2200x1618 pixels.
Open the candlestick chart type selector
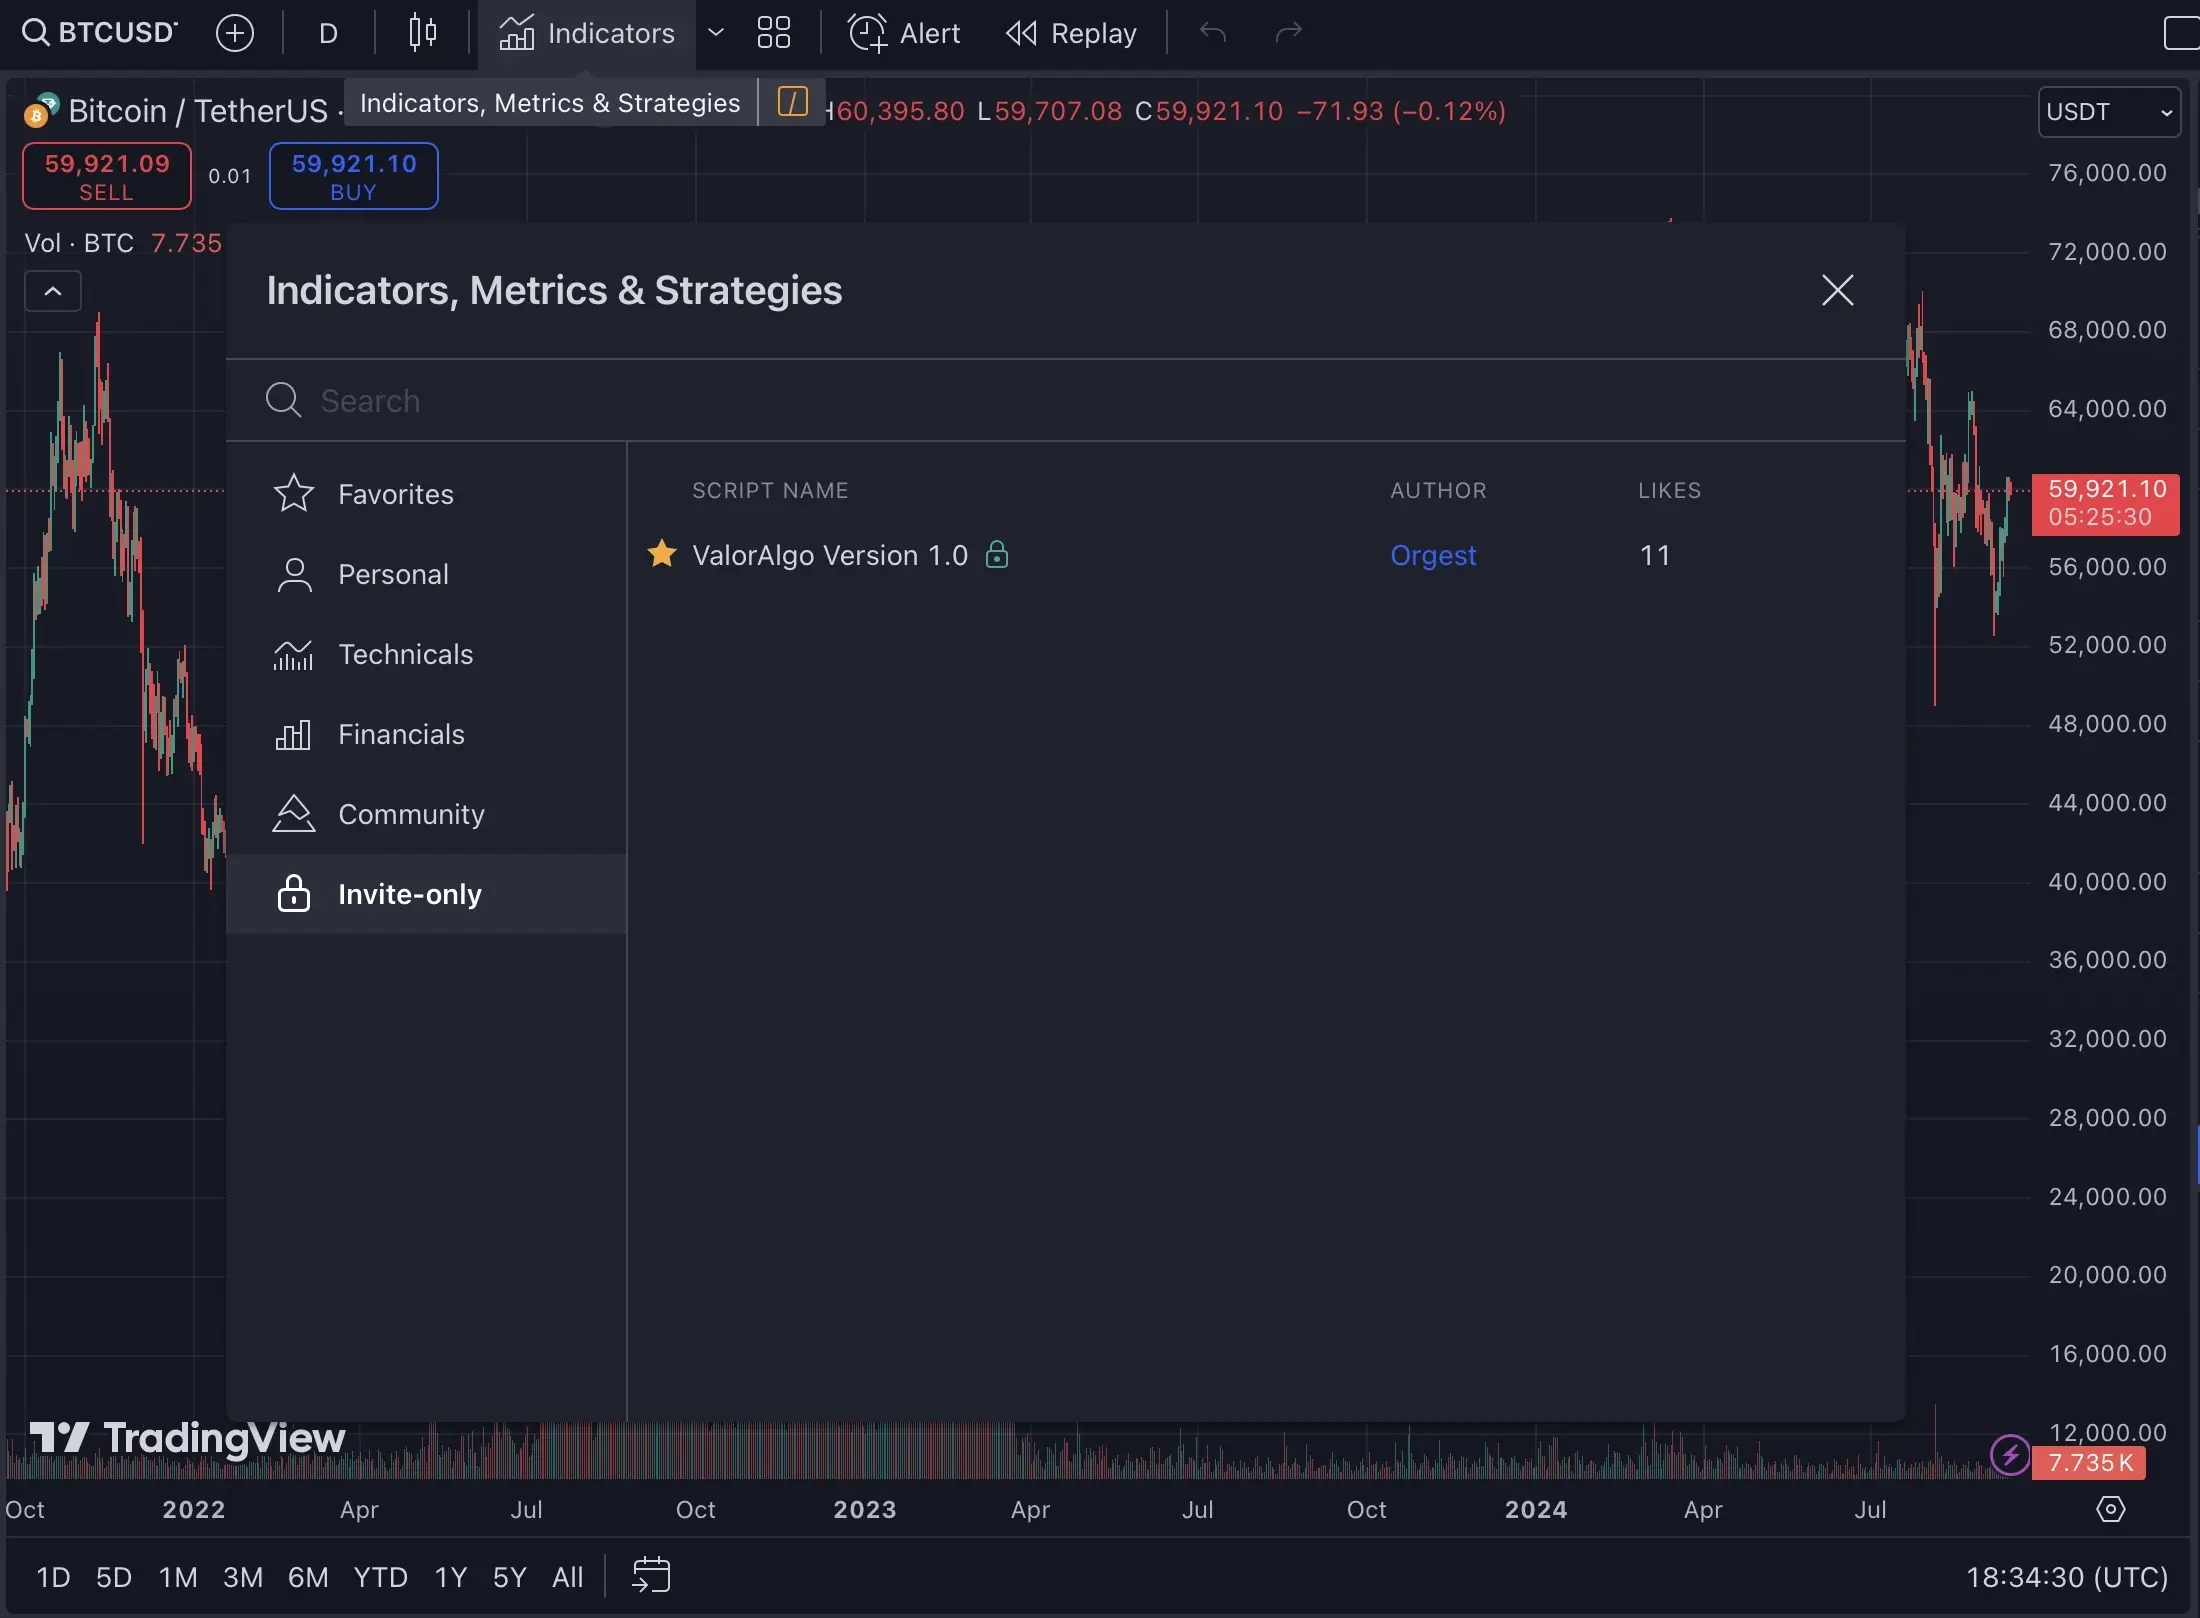[423, 33]
